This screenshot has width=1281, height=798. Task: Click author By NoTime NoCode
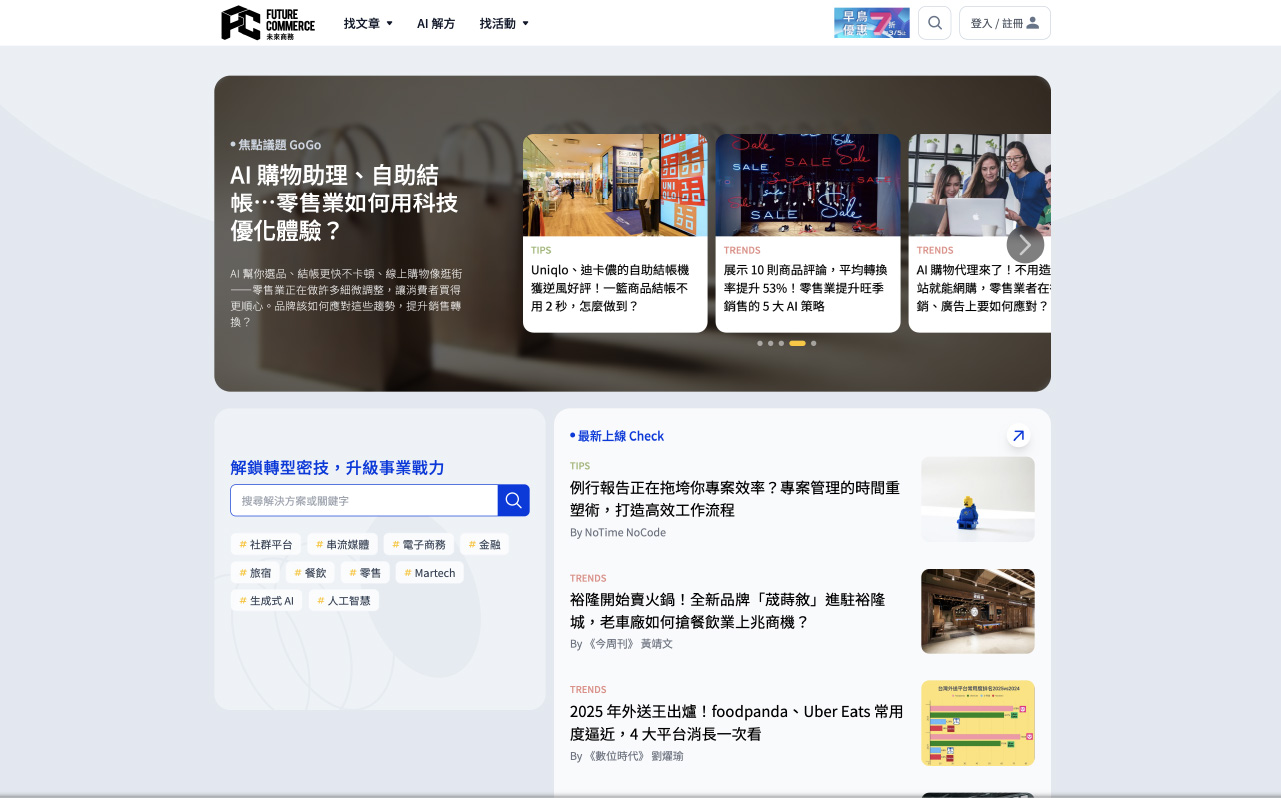pos(618,533)
